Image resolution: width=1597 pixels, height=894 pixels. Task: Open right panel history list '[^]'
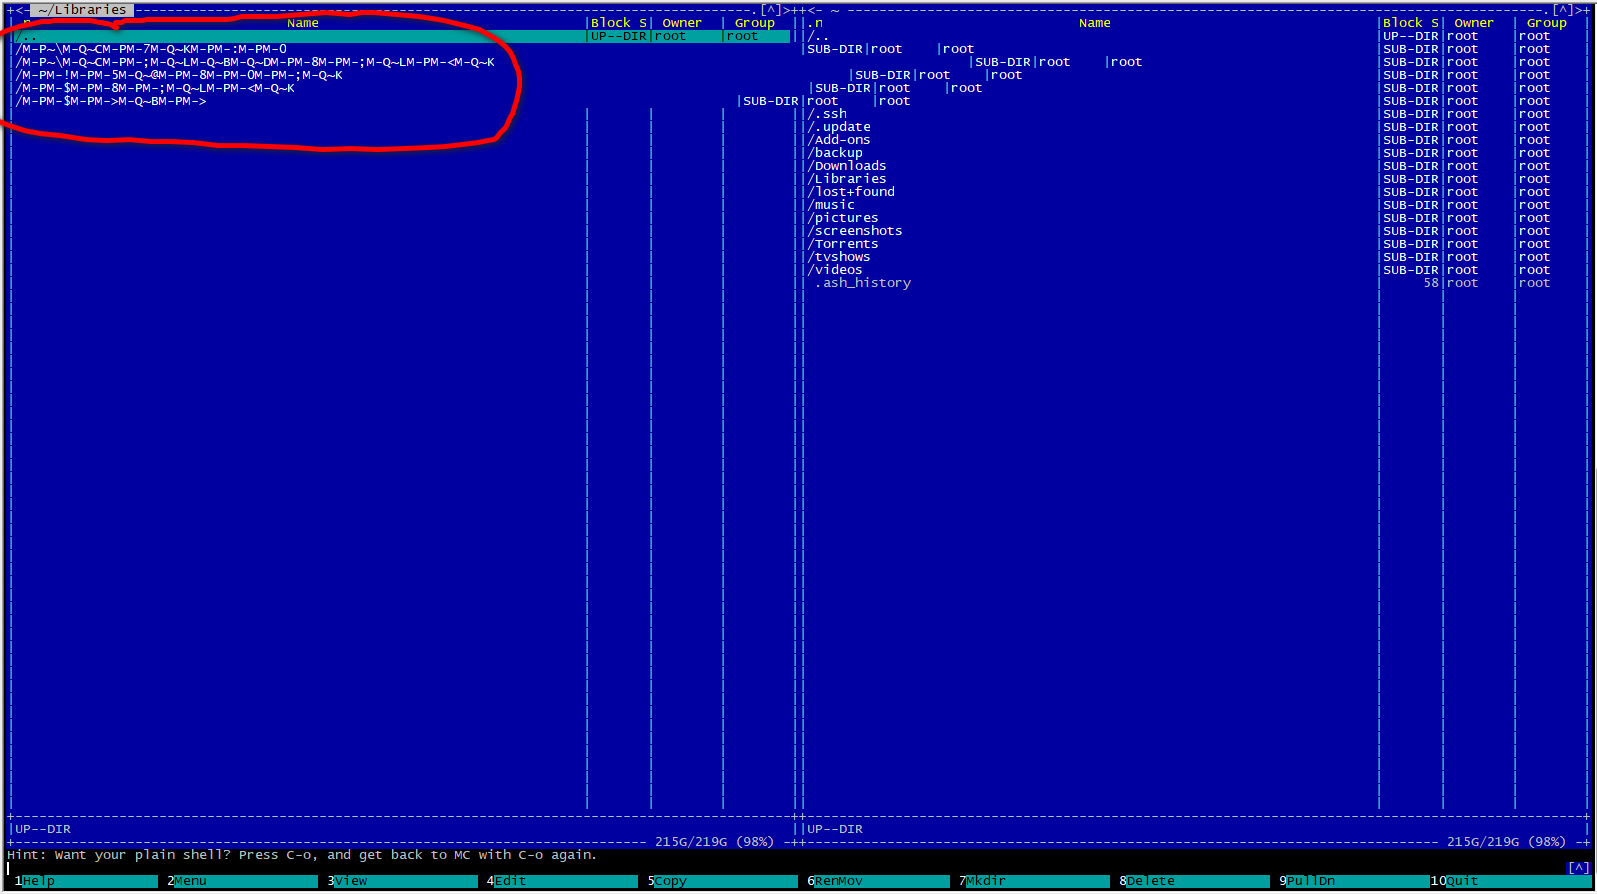click(1563, 10)
